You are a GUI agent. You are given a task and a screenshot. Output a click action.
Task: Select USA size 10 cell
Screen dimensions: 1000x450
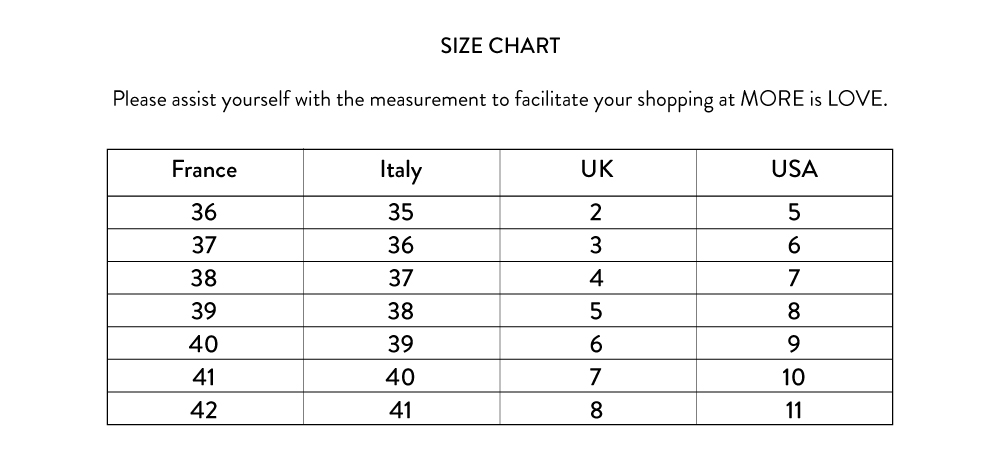point(794,377)
